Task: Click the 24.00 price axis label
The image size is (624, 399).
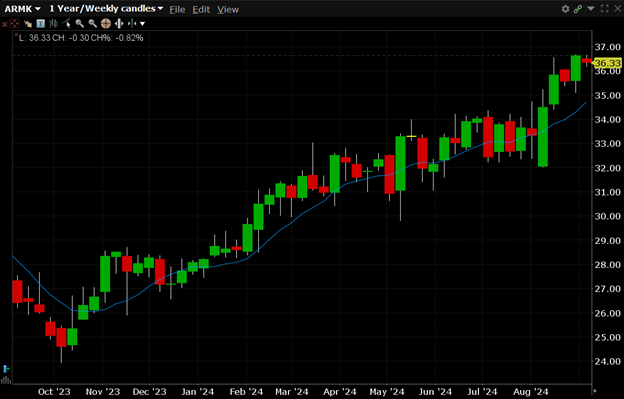Action: pyautogui.click(x=607, y=362)
